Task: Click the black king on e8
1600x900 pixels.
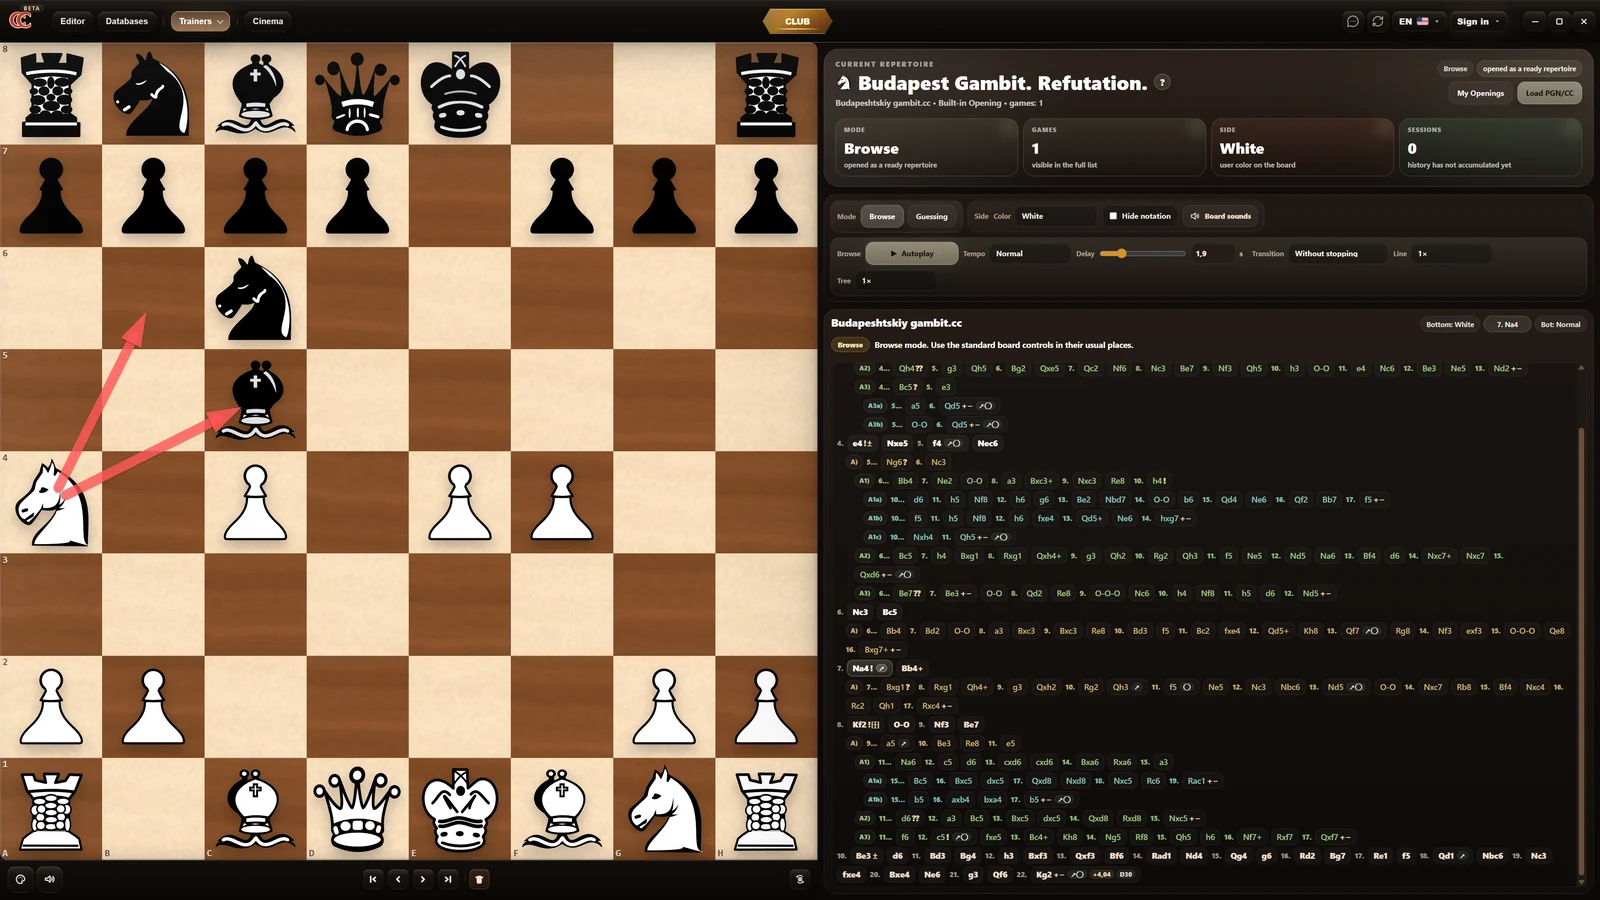Action: click(x=460, y=94)
